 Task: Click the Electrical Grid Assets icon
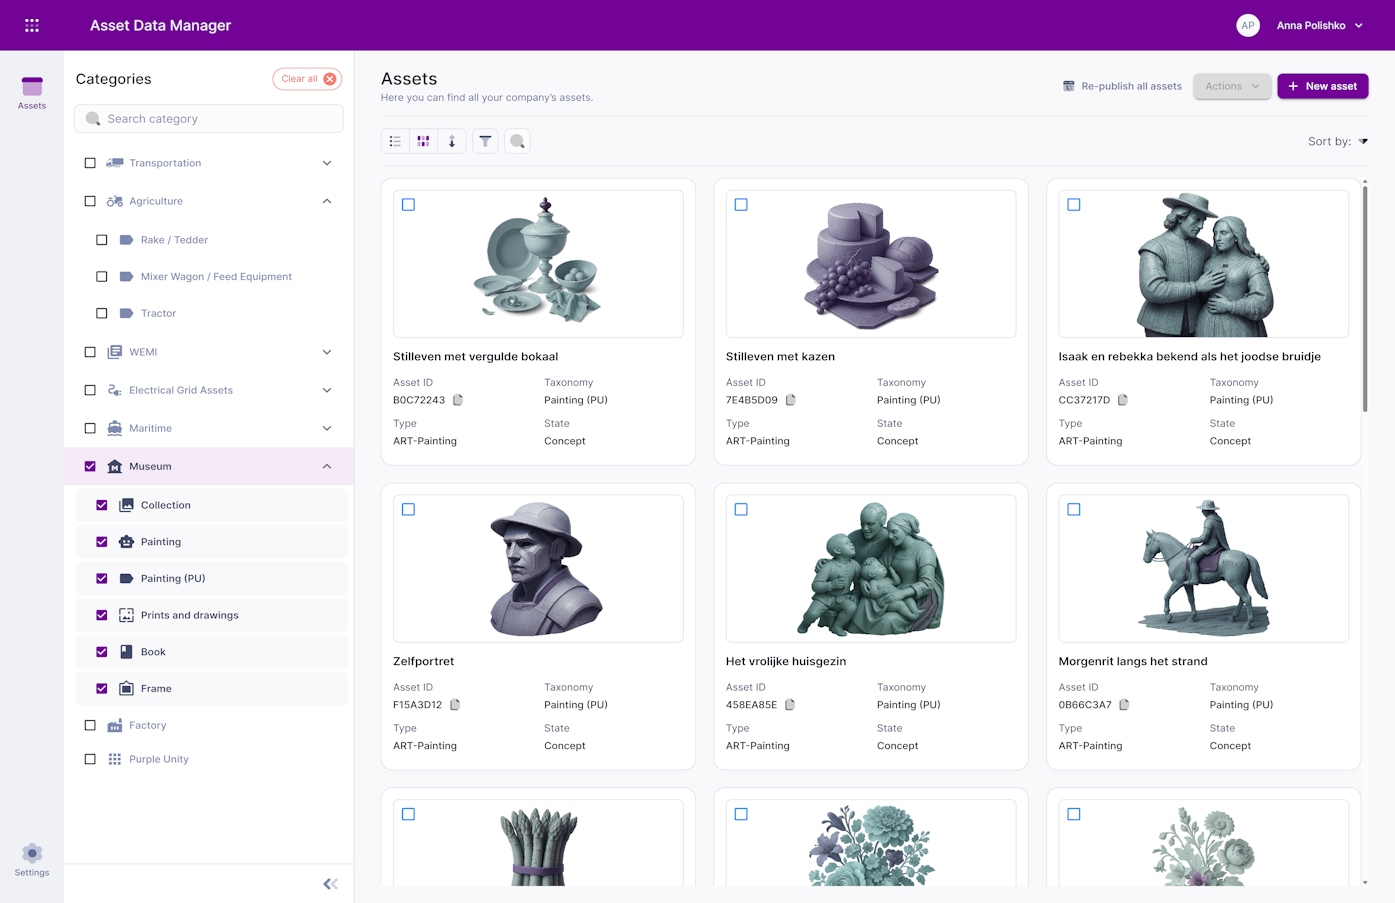coord(115,390)
